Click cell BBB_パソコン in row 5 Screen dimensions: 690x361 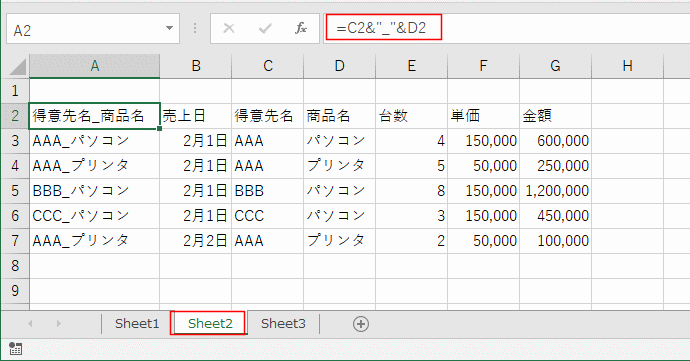(94, 191)
